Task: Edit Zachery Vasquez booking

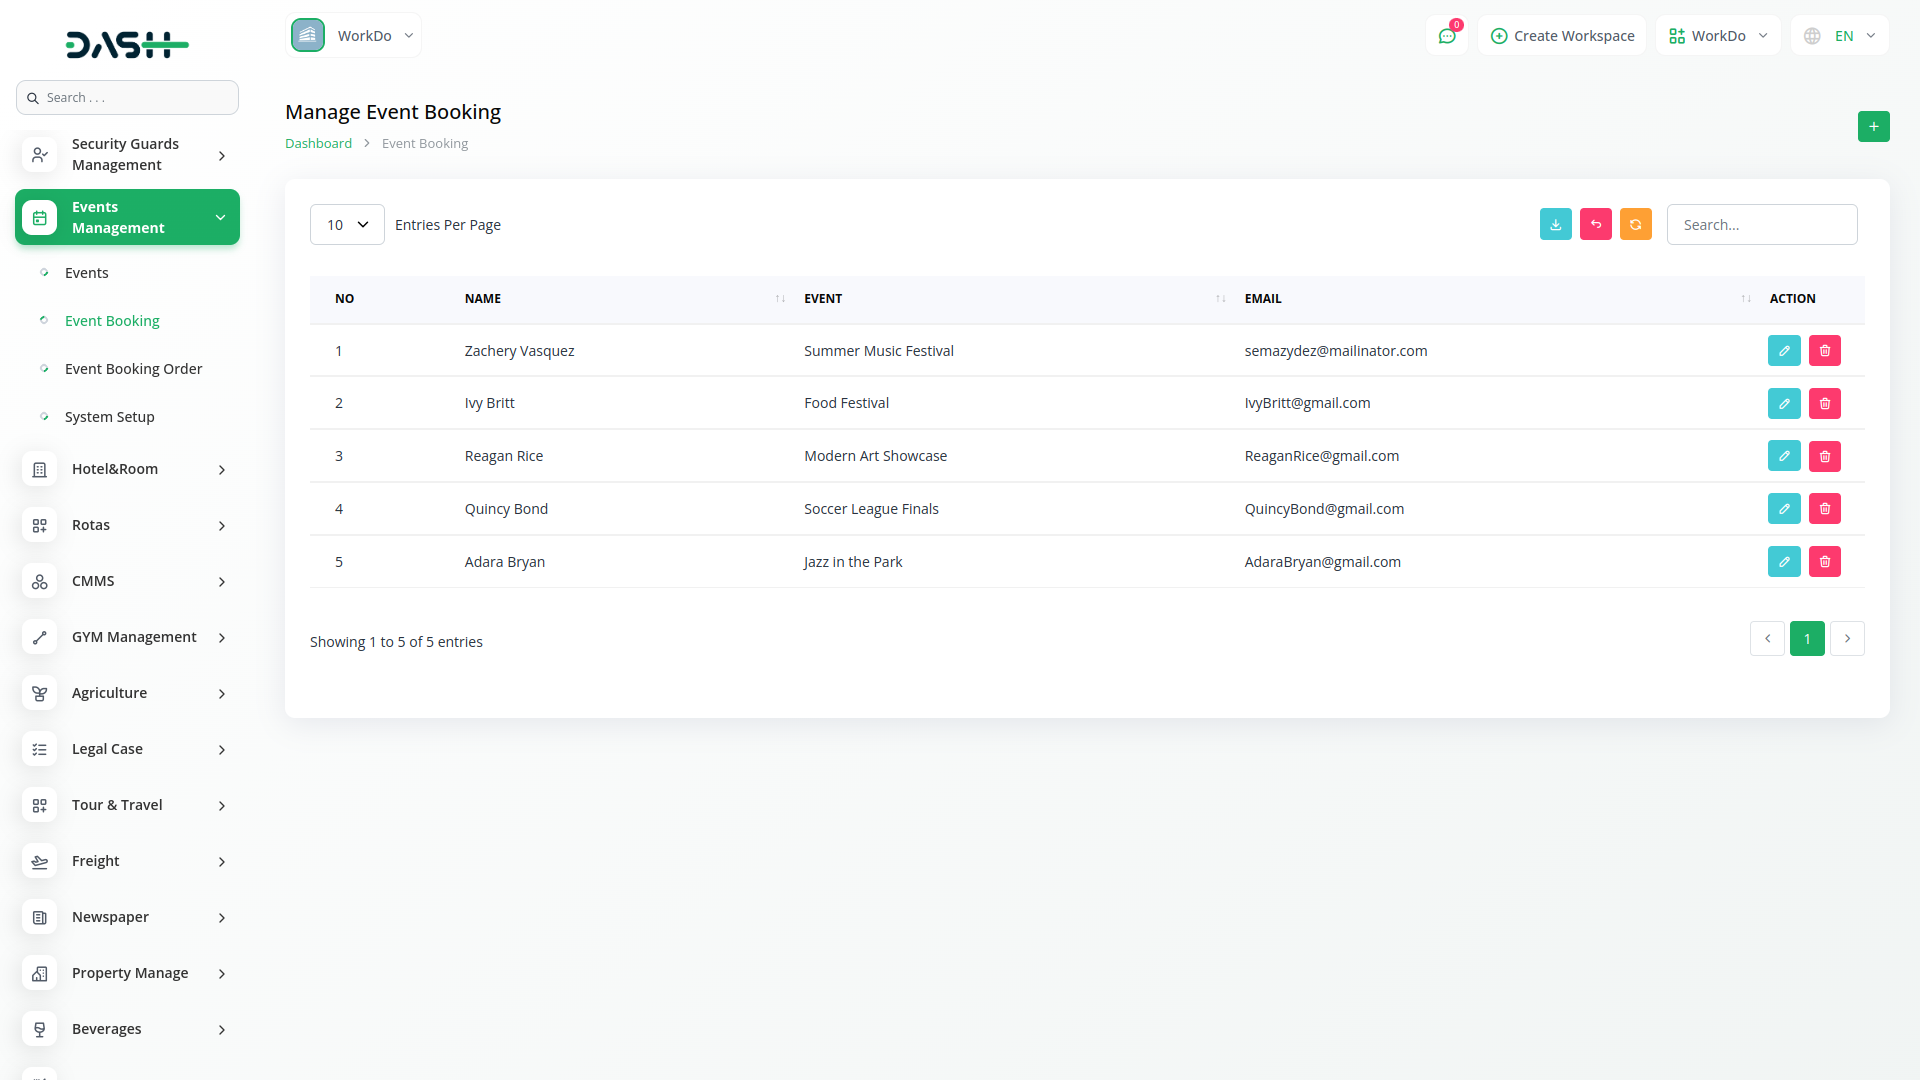Action: [1784, 351]
